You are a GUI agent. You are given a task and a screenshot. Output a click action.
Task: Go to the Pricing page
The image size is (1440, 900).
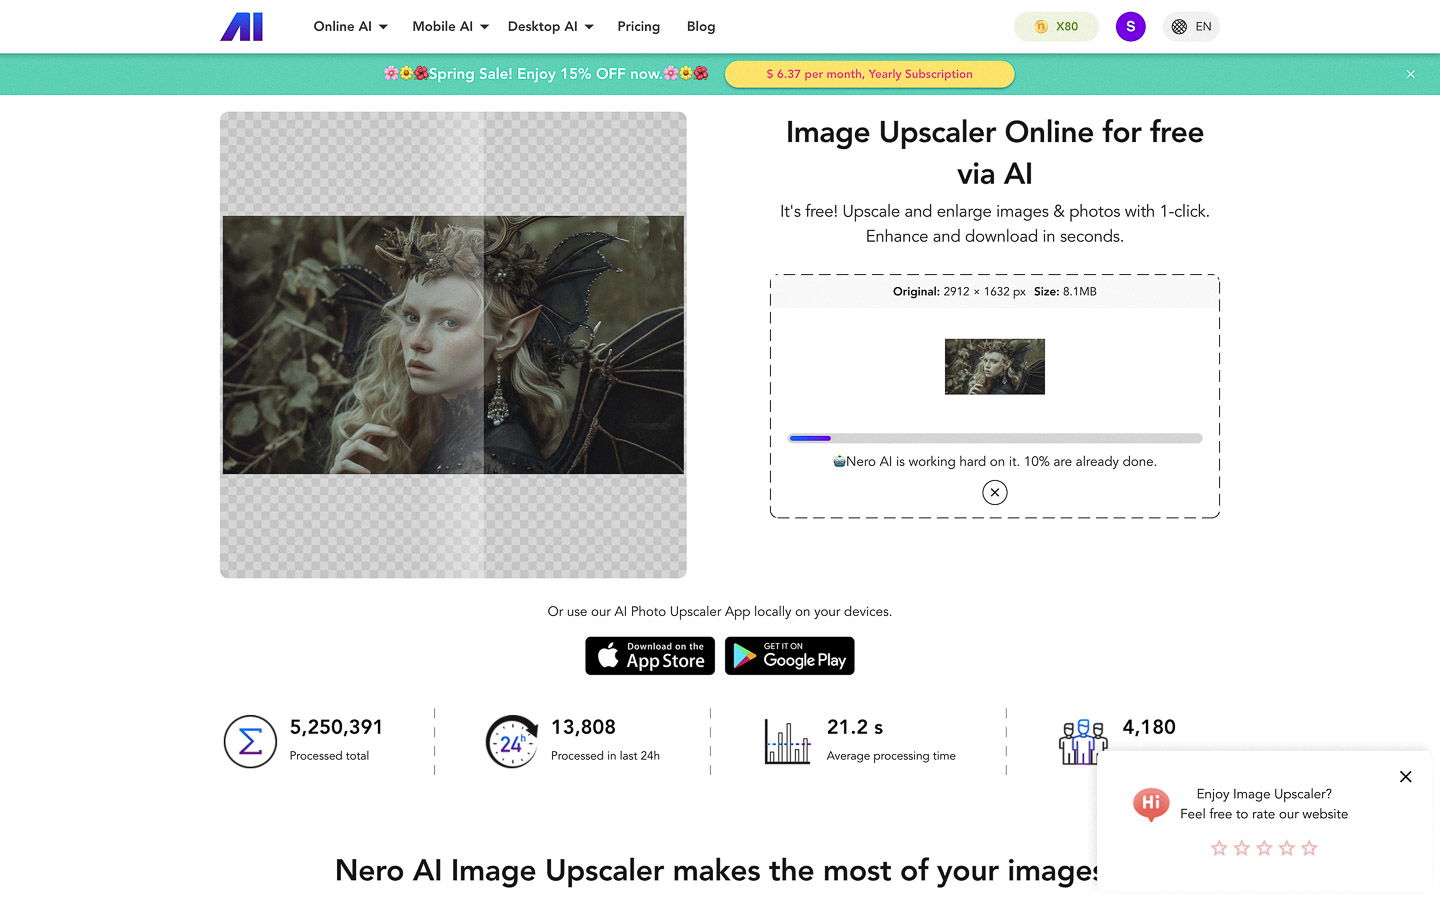coord(638,26)
